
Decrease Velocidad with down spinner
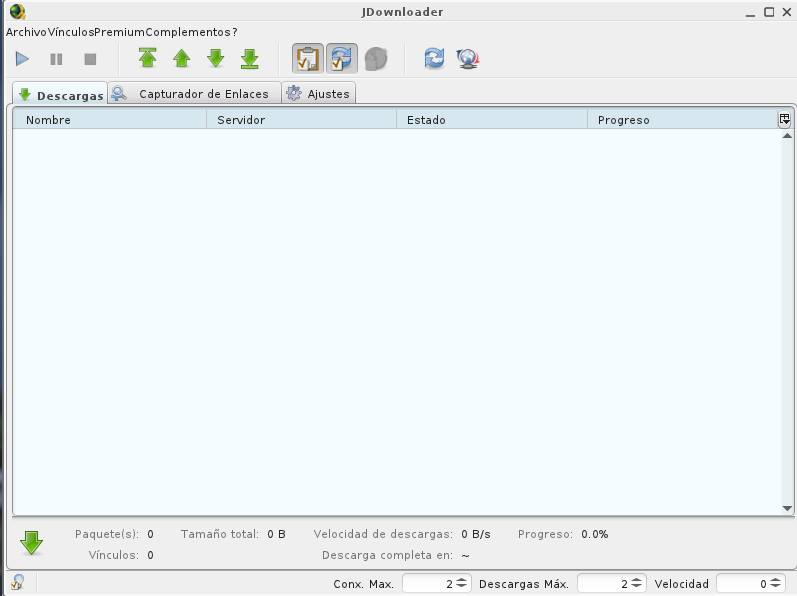tap(775, 587)
